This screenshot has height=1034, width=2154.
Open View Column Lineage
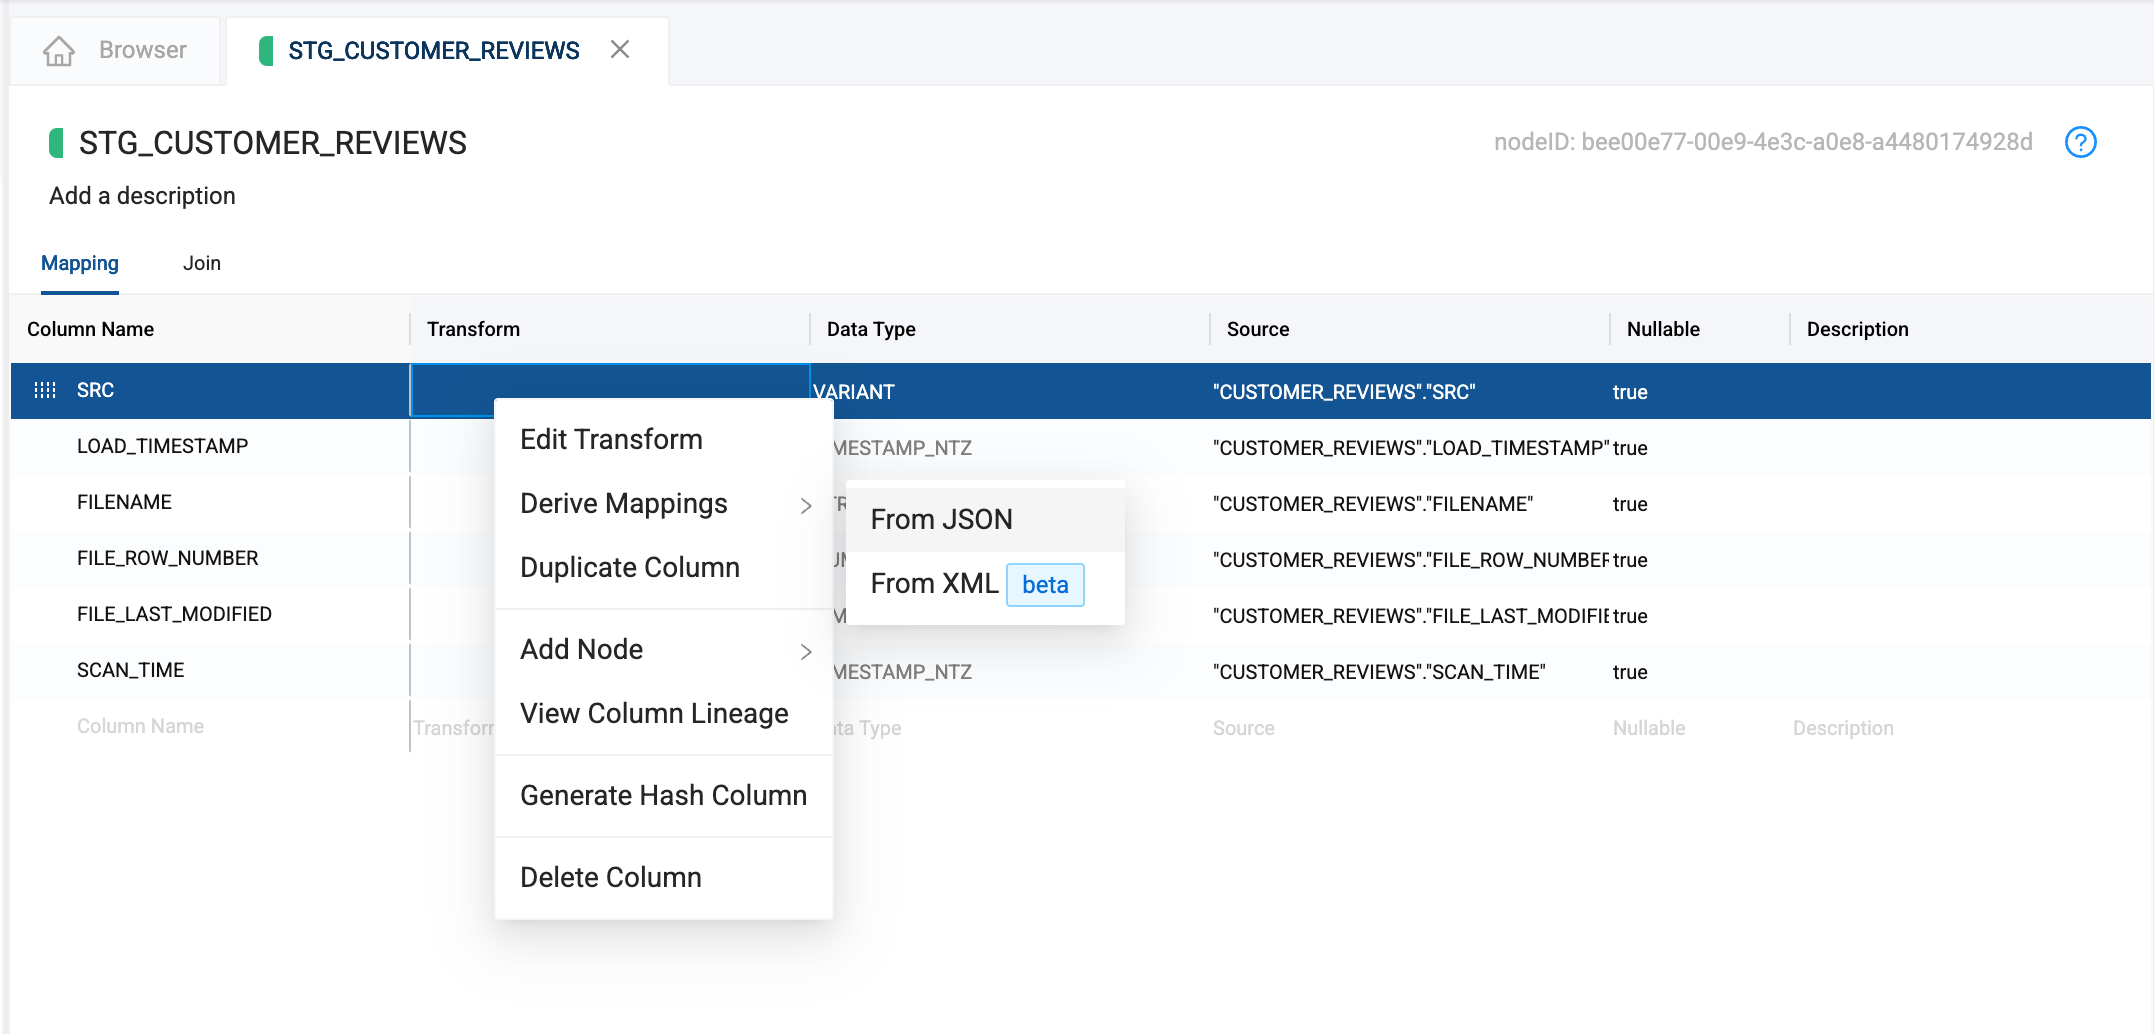pyautogui.click(x=654, y=714)
